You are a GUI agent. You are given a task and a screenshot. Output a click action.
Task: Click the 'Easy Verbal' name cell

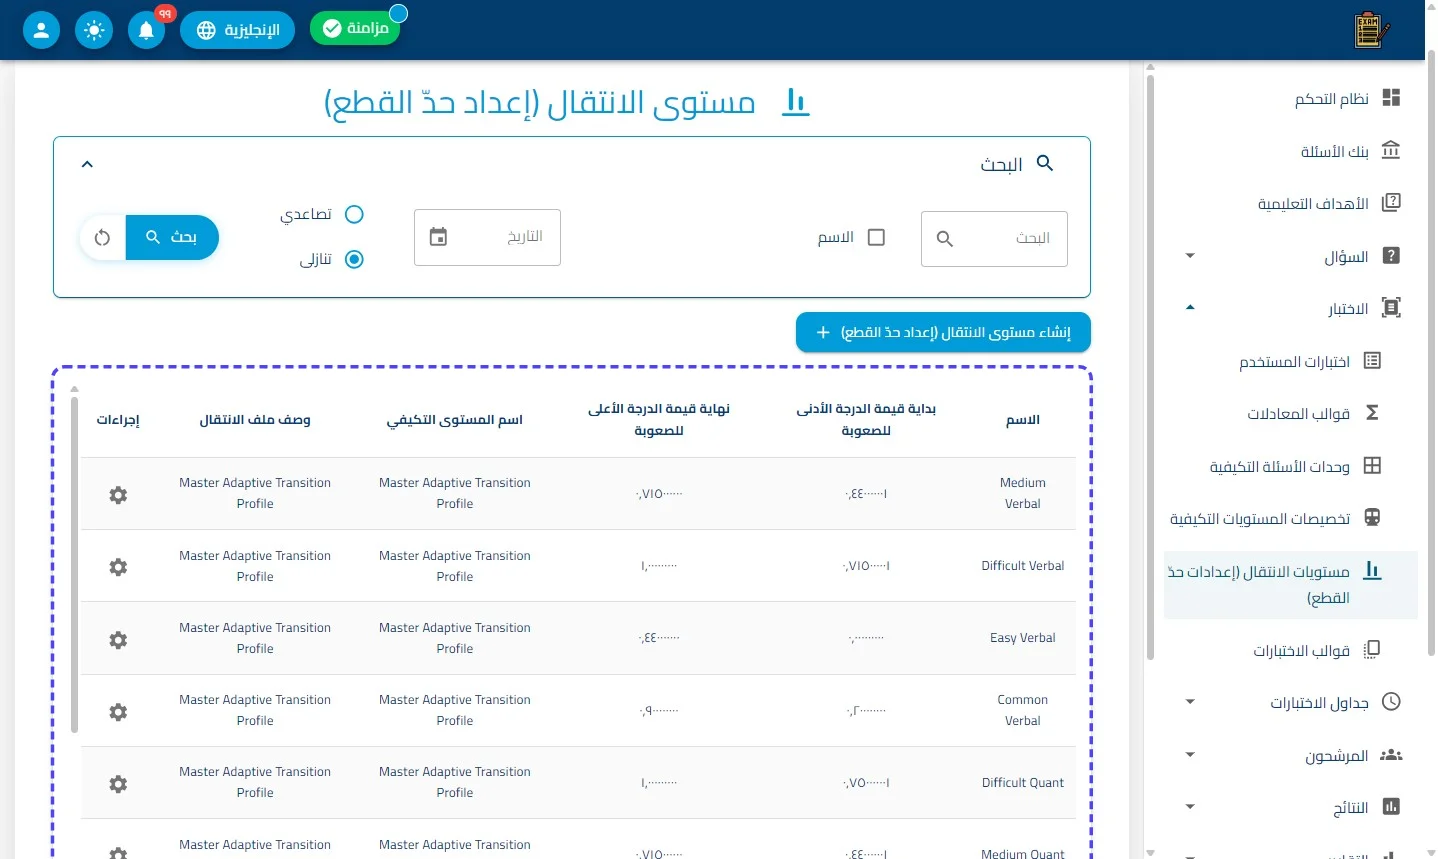1022,638
